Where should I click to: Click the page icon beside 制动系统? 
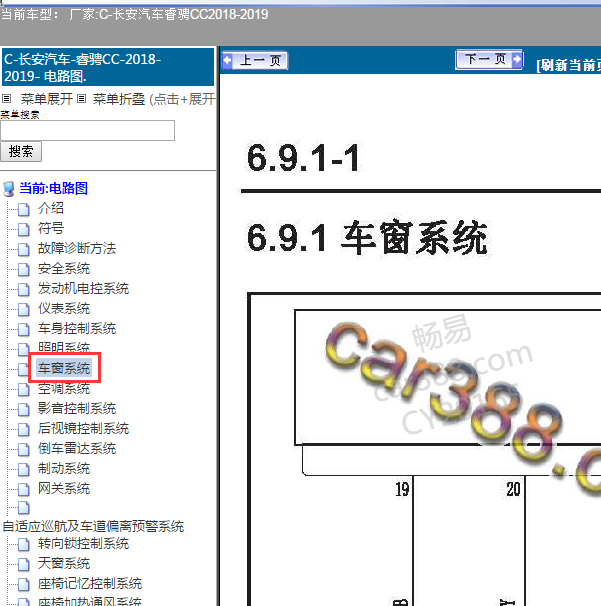[24, 470]
